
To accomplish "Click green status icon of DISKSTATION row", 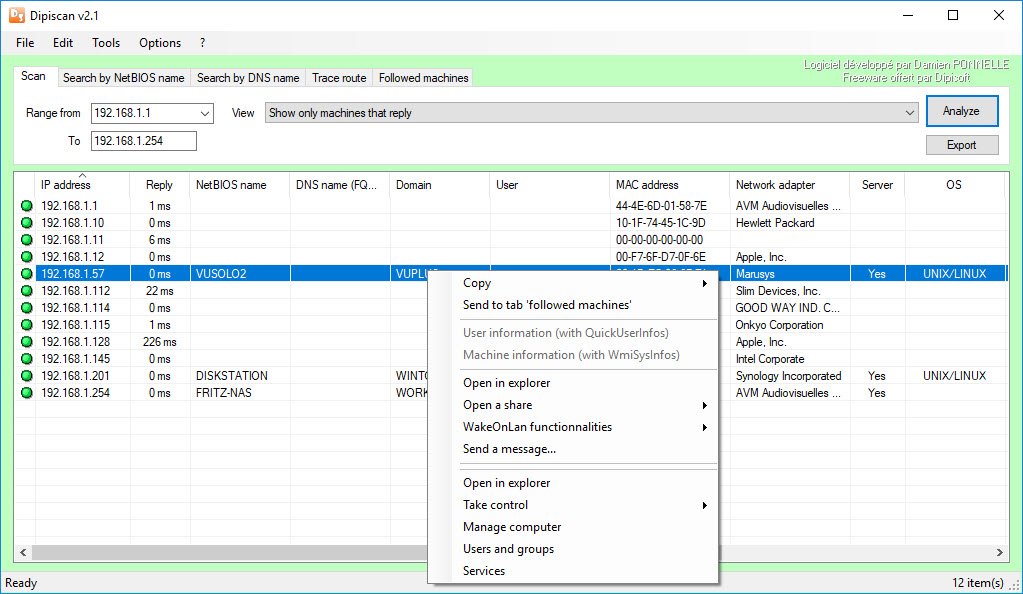I will tap(27, 376).
